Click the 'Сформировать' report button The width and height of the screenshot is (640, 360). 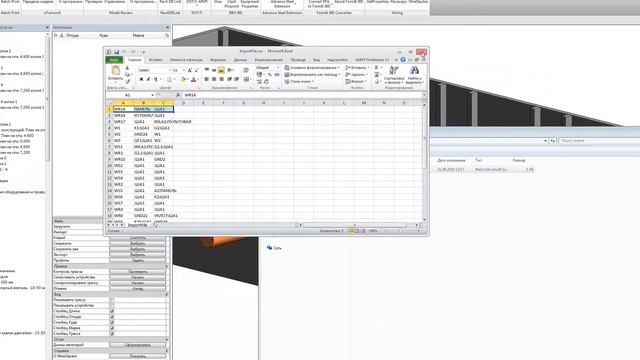coord(138,345)
